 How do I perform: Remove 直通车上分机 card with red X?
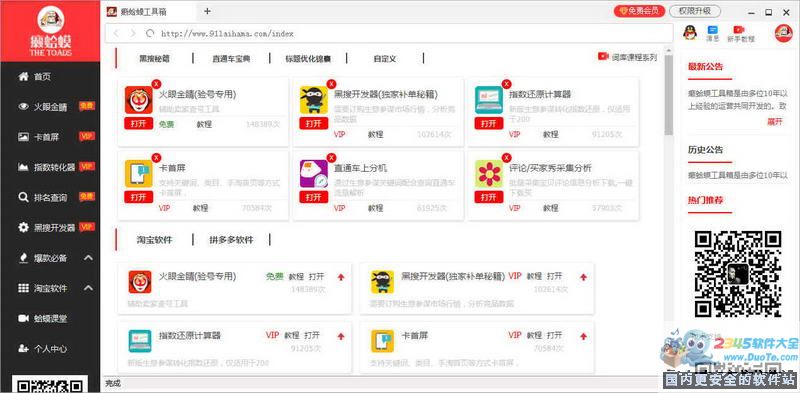click(x=332, y=158)
